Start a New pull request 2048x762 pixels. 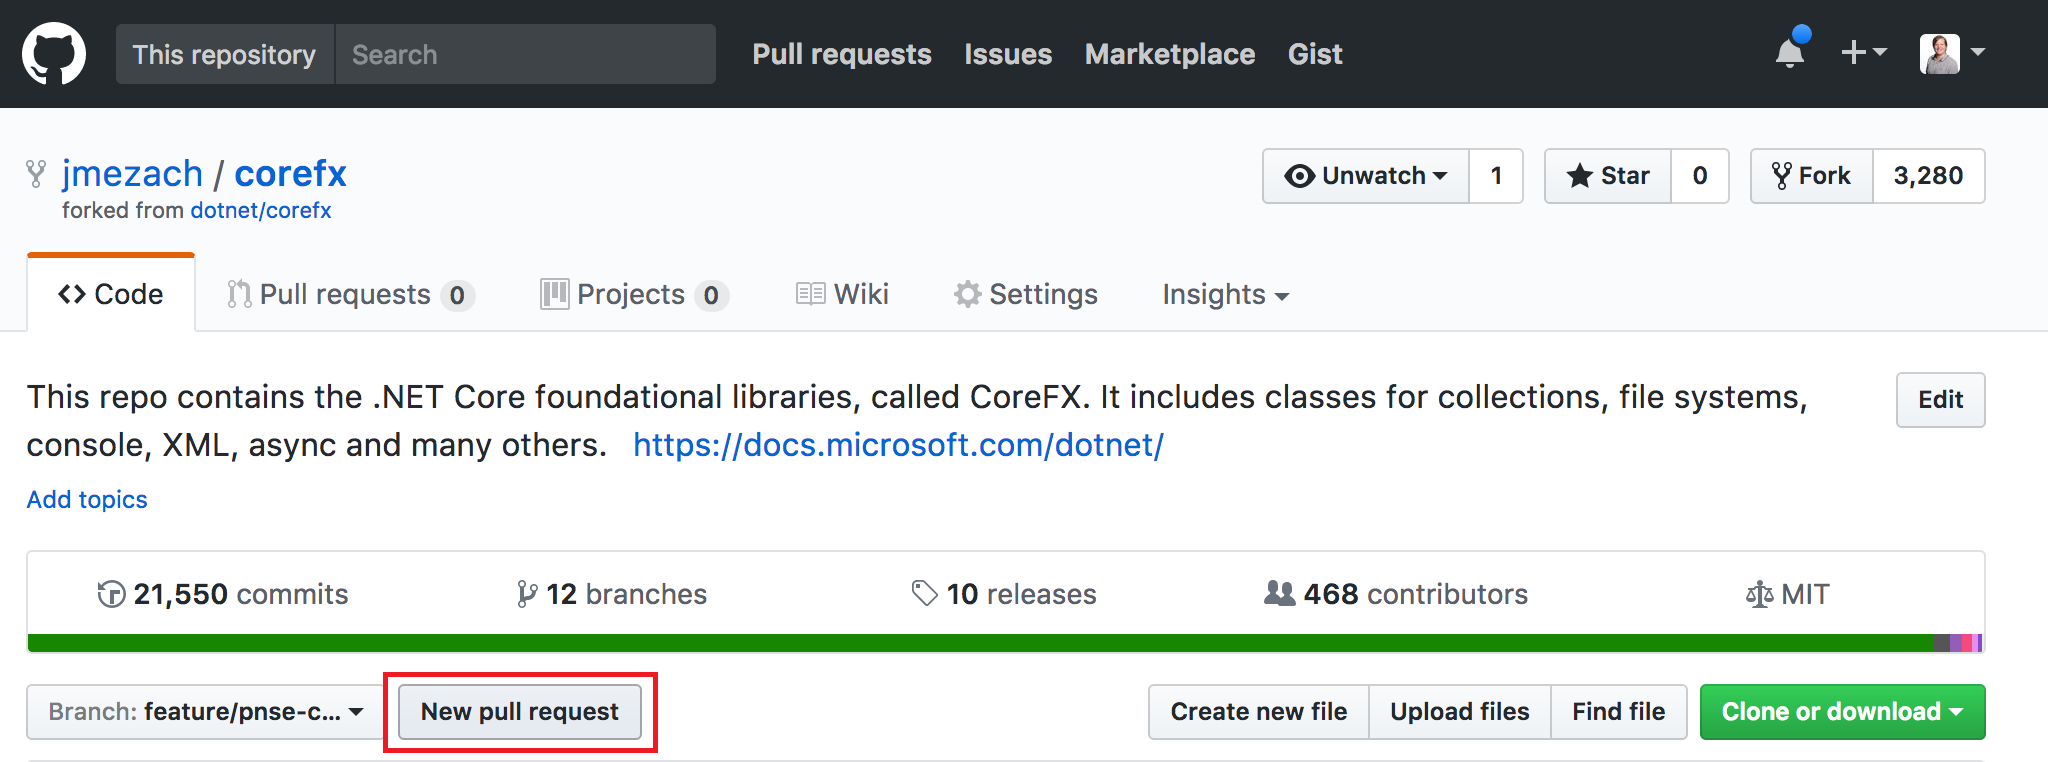tap(520, 712)
